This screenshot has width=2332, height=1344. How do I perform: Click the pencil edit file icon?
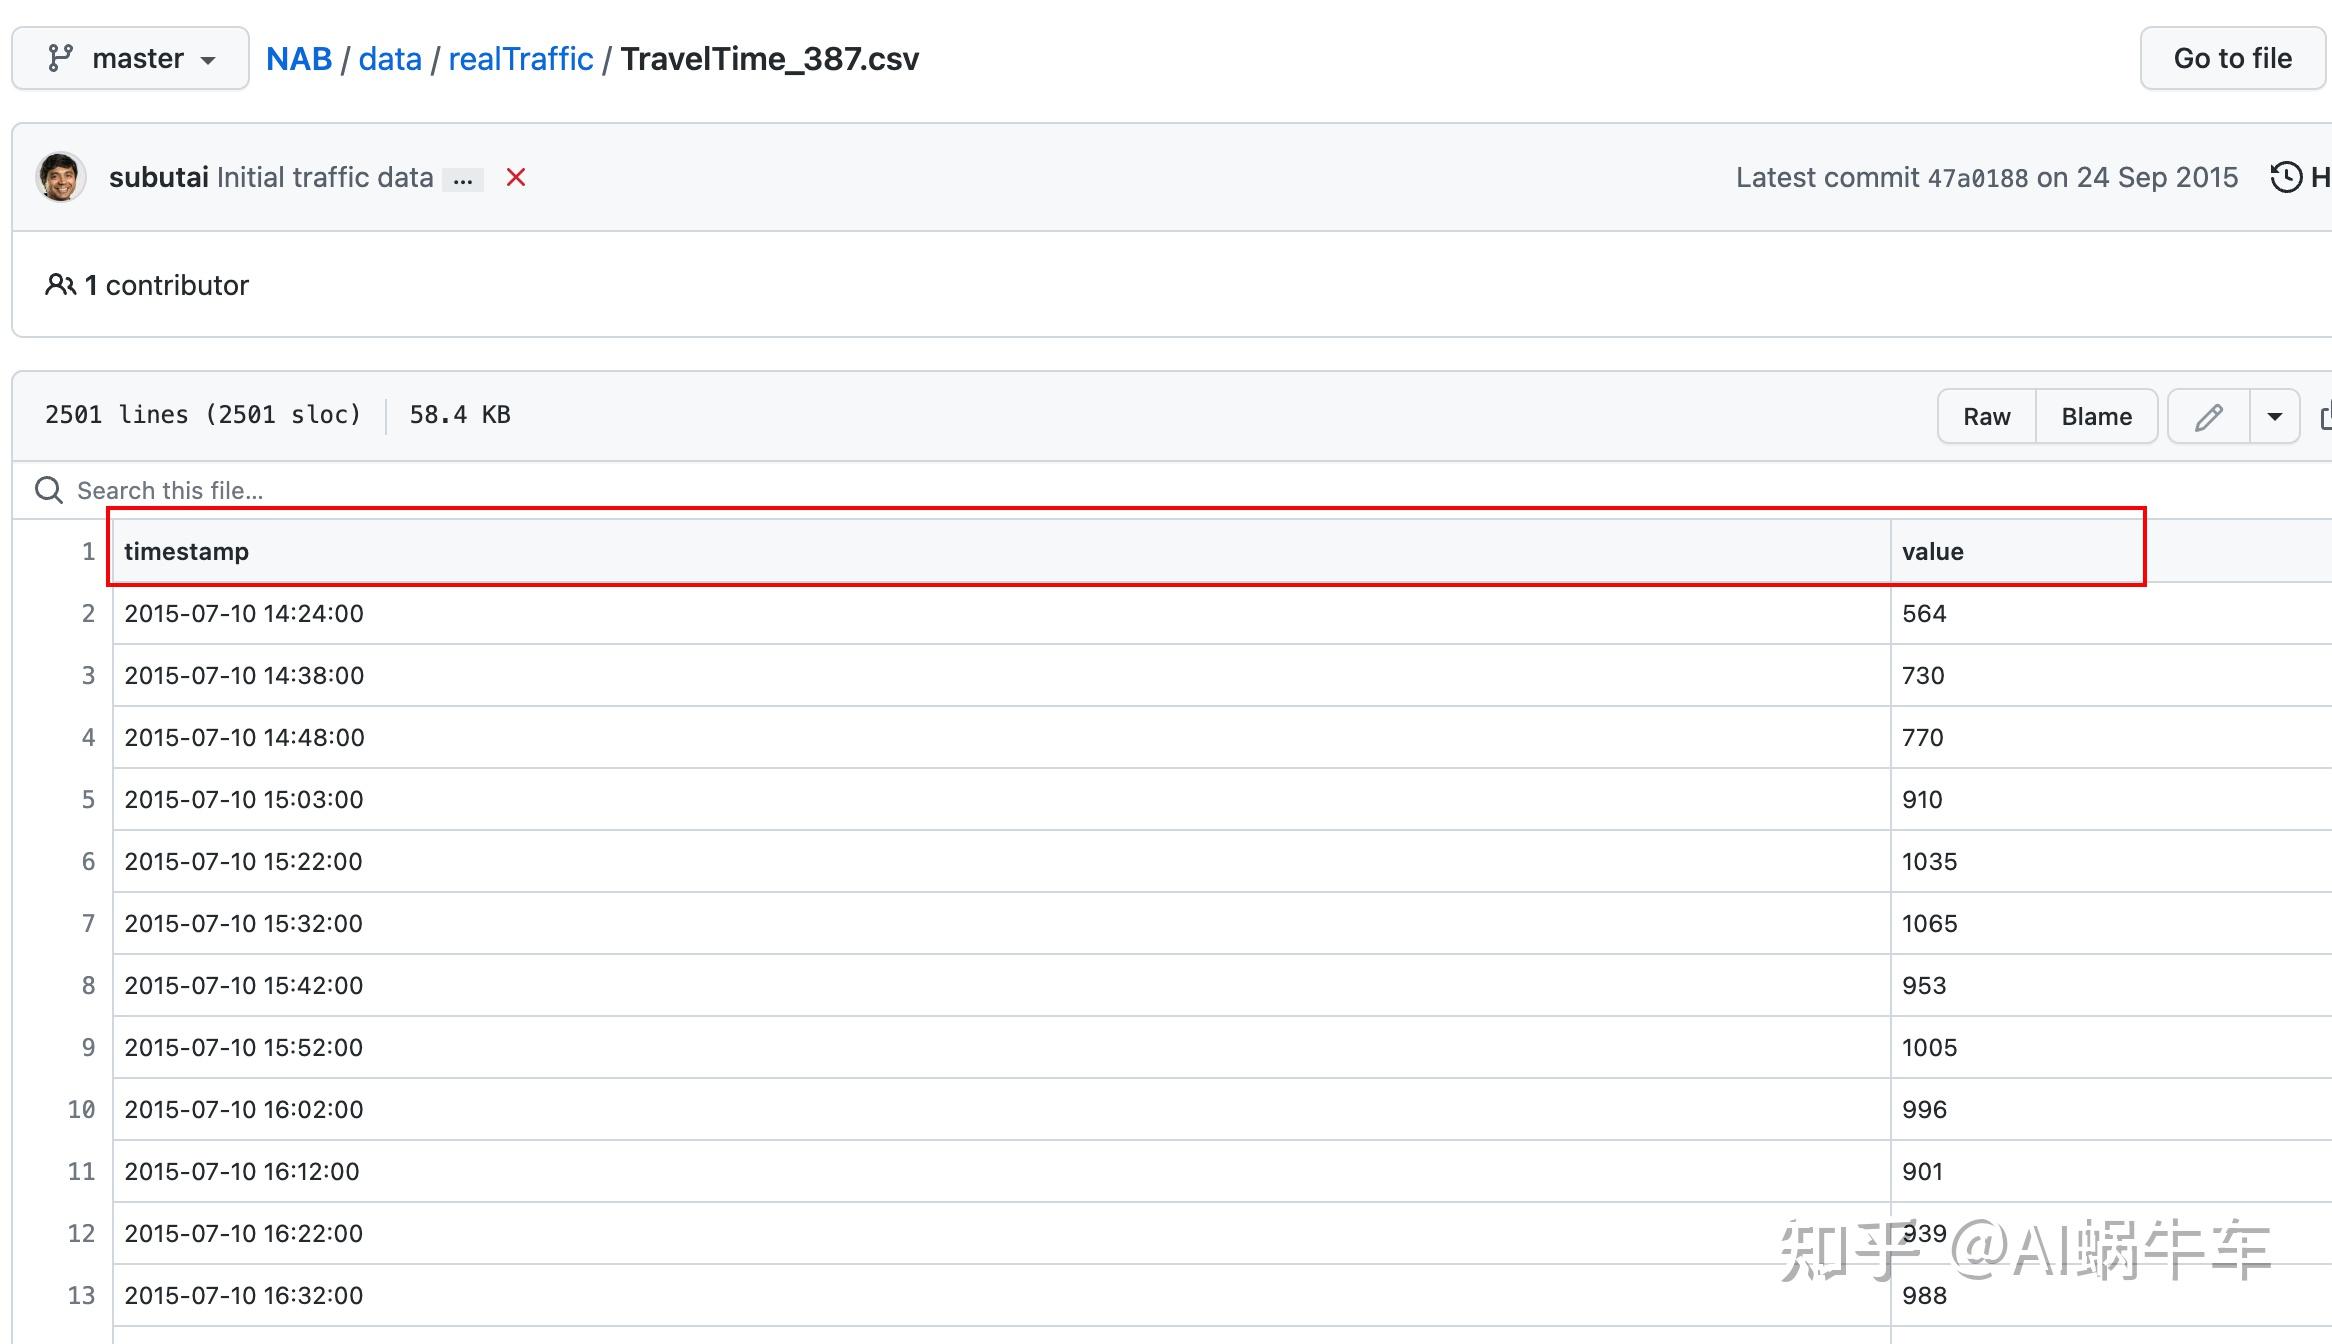(2208, 416)
